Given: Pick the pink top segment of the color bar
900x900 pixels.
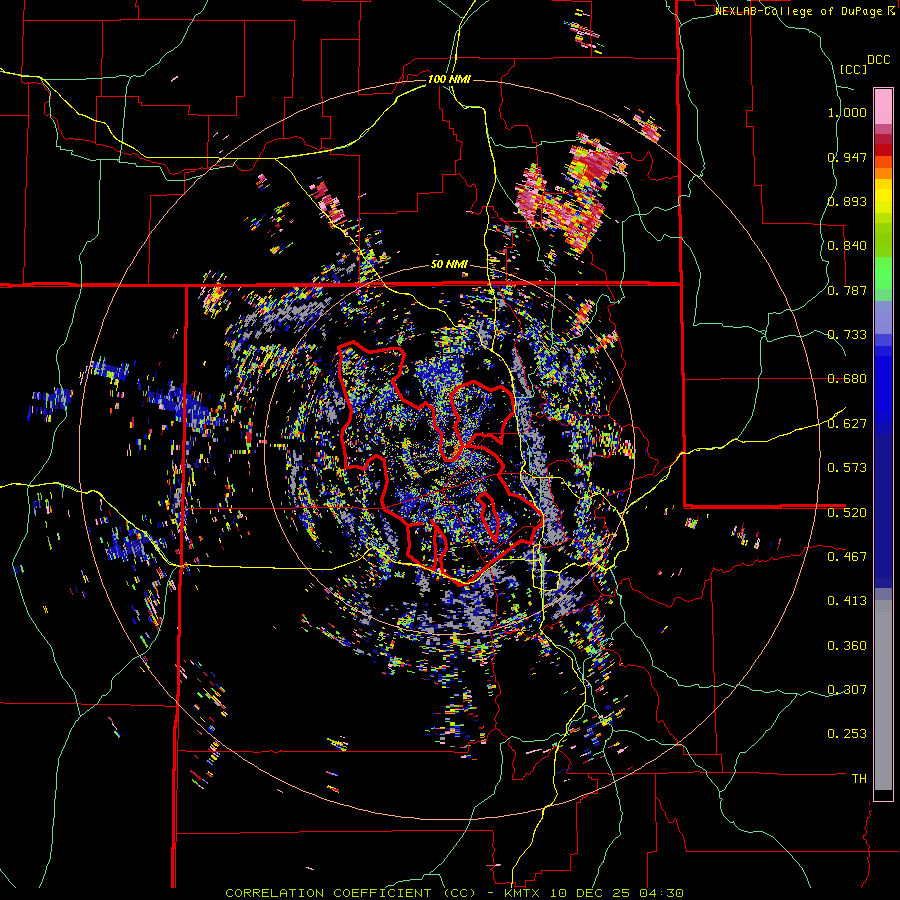Looking at the screenshot, I should click(x=883, y=106).
